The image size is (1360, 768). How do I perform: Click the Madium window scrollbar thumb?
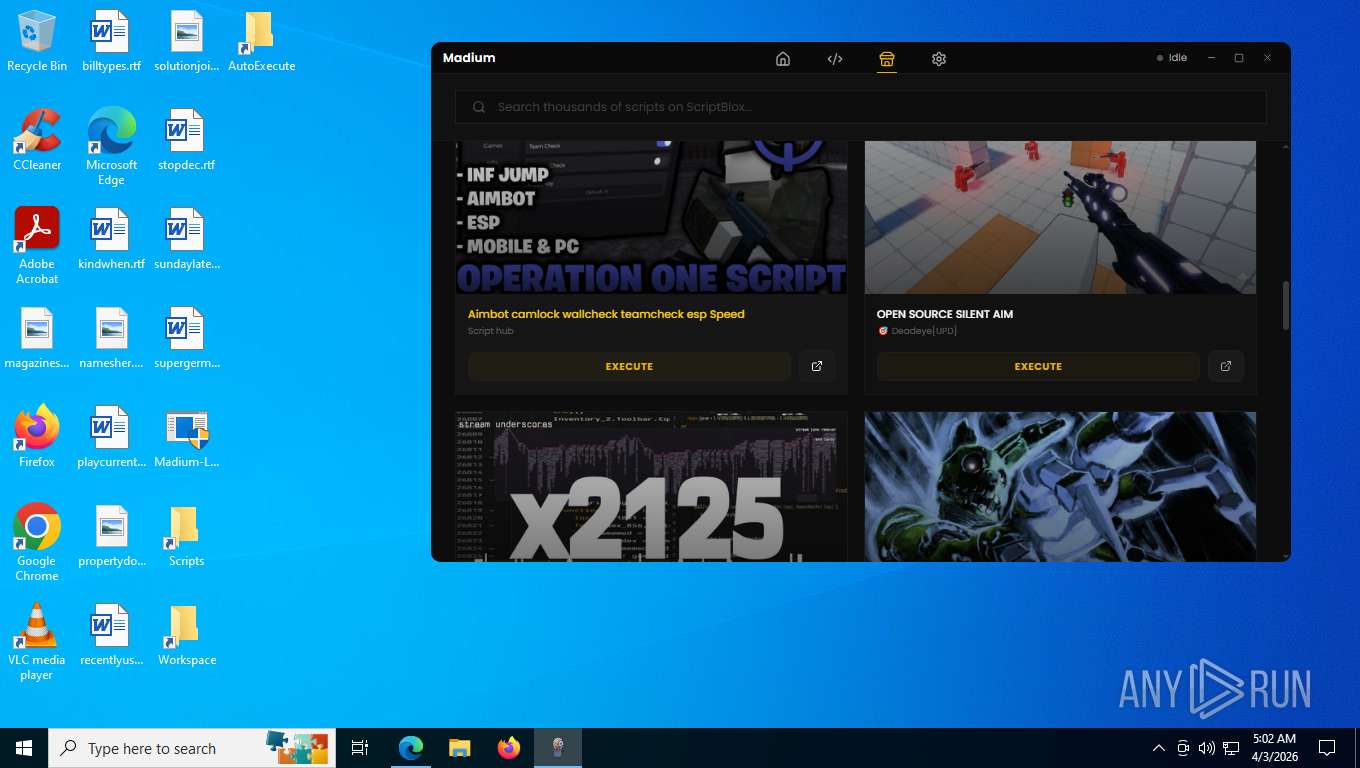click(1285, 305)
